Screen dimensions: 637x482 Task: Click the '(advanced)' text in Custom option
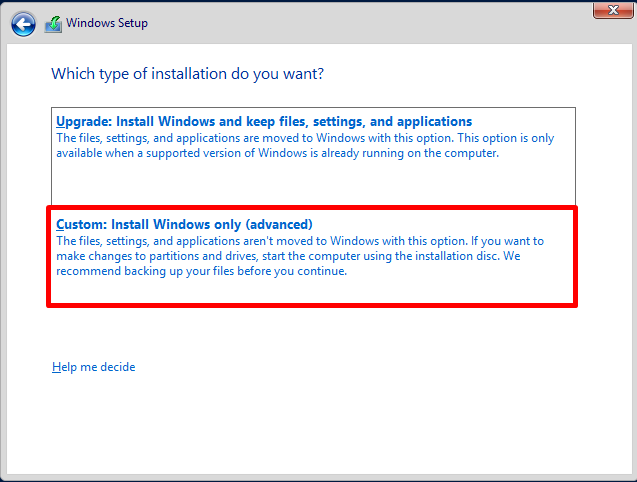[x=279, y=224]
